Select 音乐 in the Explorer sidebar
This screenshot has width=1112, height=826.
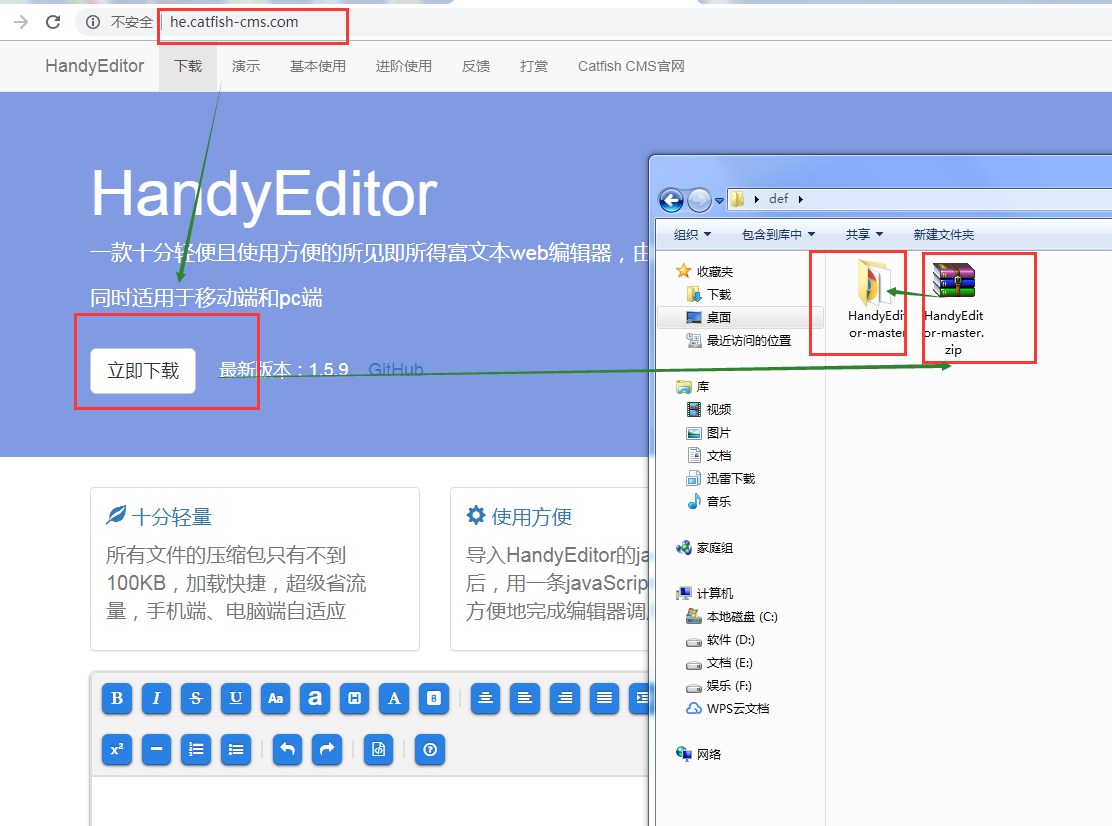tap(709, 501)
